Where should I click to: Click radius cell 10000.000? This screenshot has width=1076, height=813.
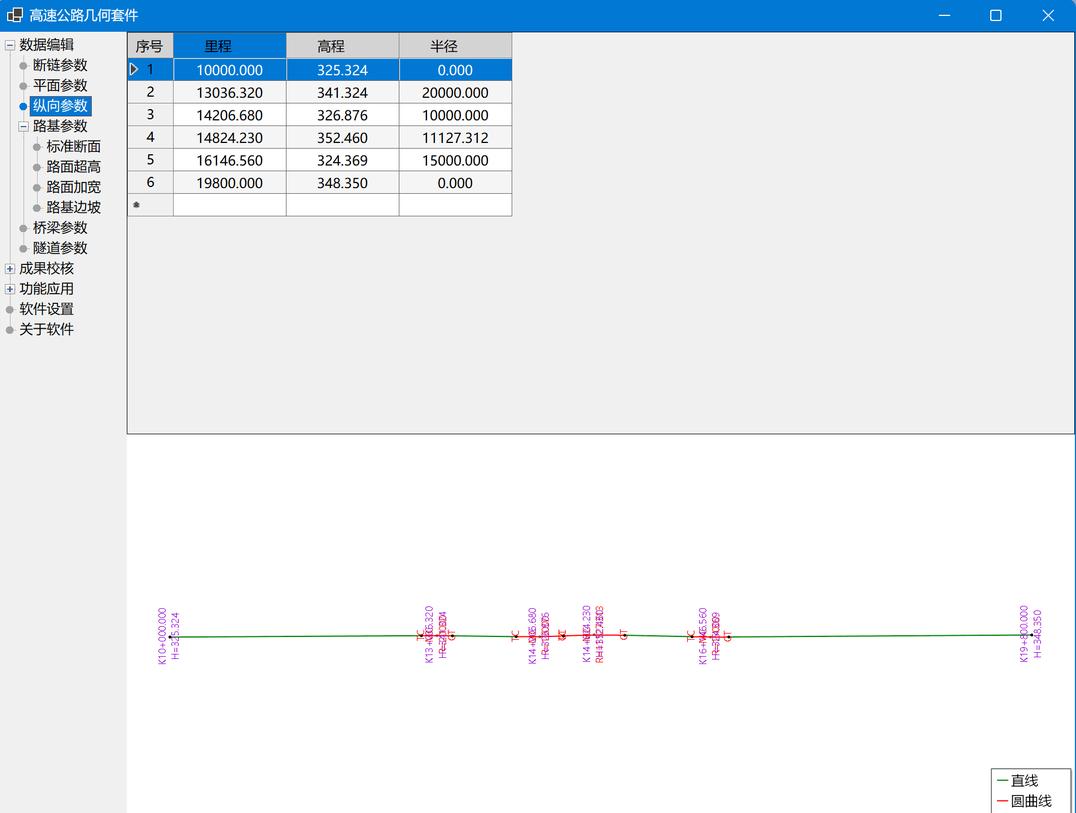pos(456,115)
